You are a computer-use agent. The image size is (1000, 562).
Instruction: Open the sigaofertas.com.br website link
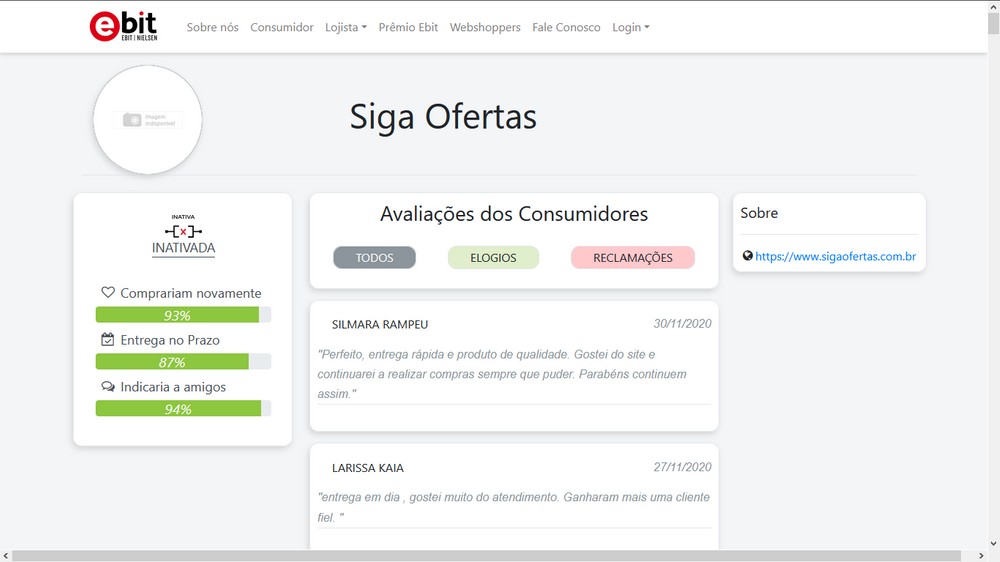835,256
